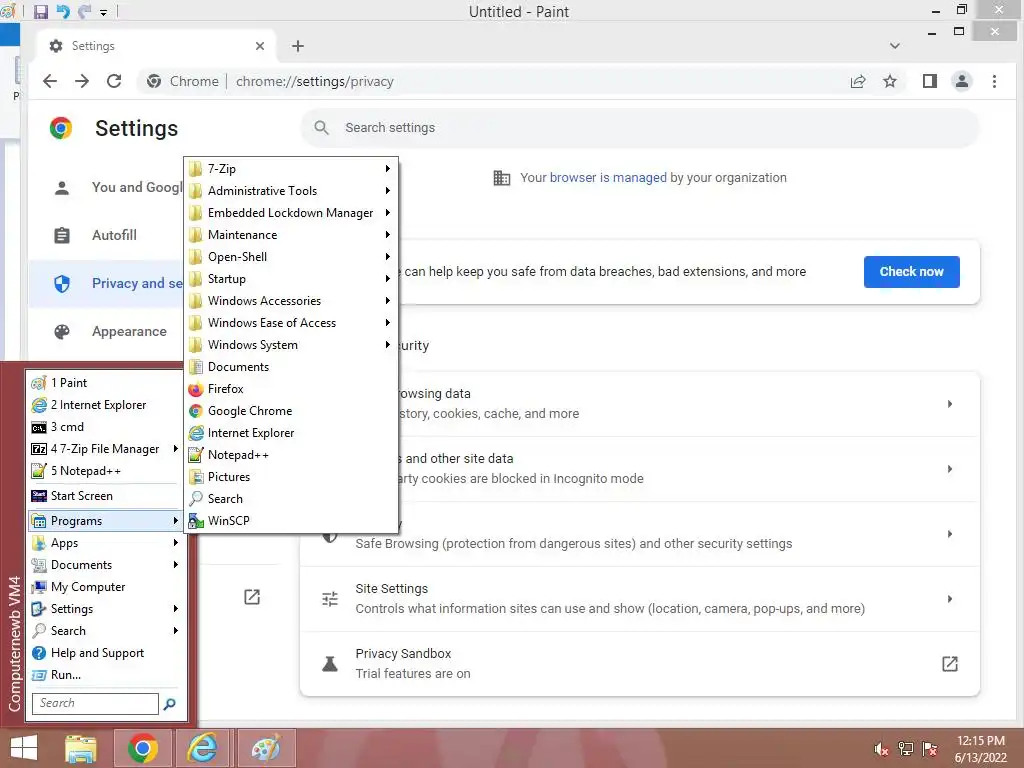Click the Chrome back arrow
Image resolution: width=1024 pixels, height=768 pixels.
50,81
